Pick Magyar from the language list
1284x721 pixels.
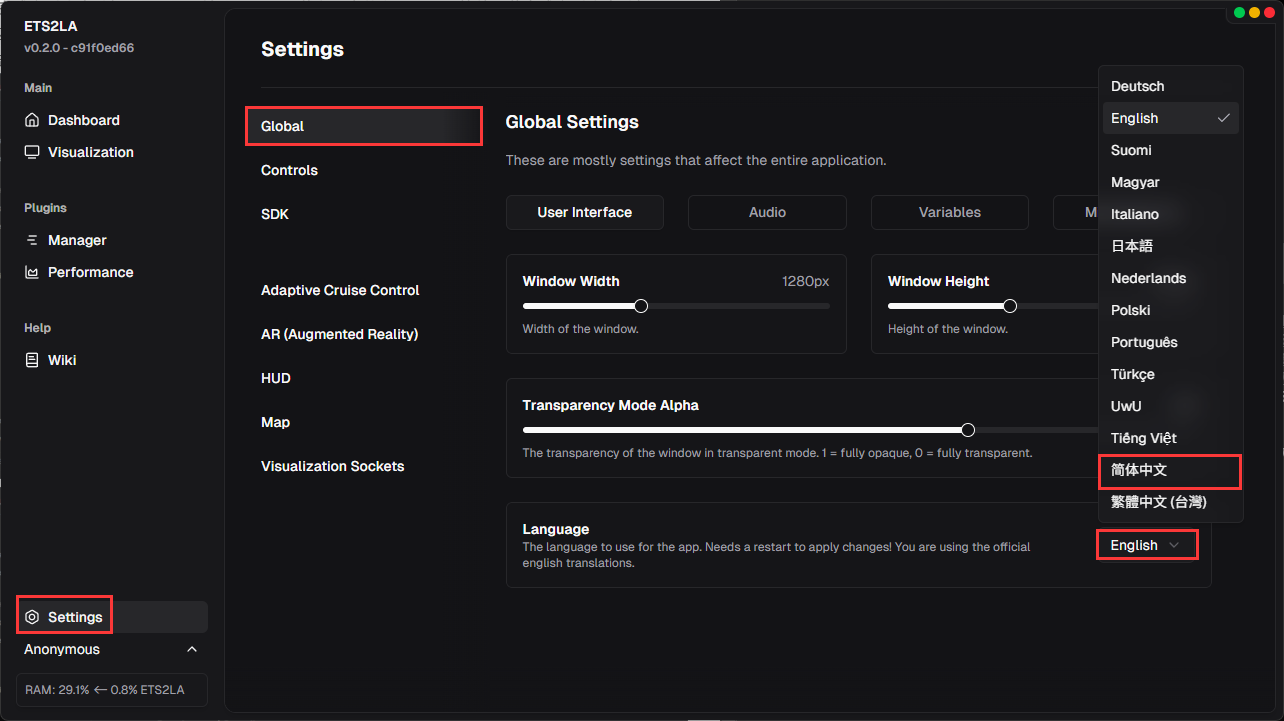(1171, 182)
